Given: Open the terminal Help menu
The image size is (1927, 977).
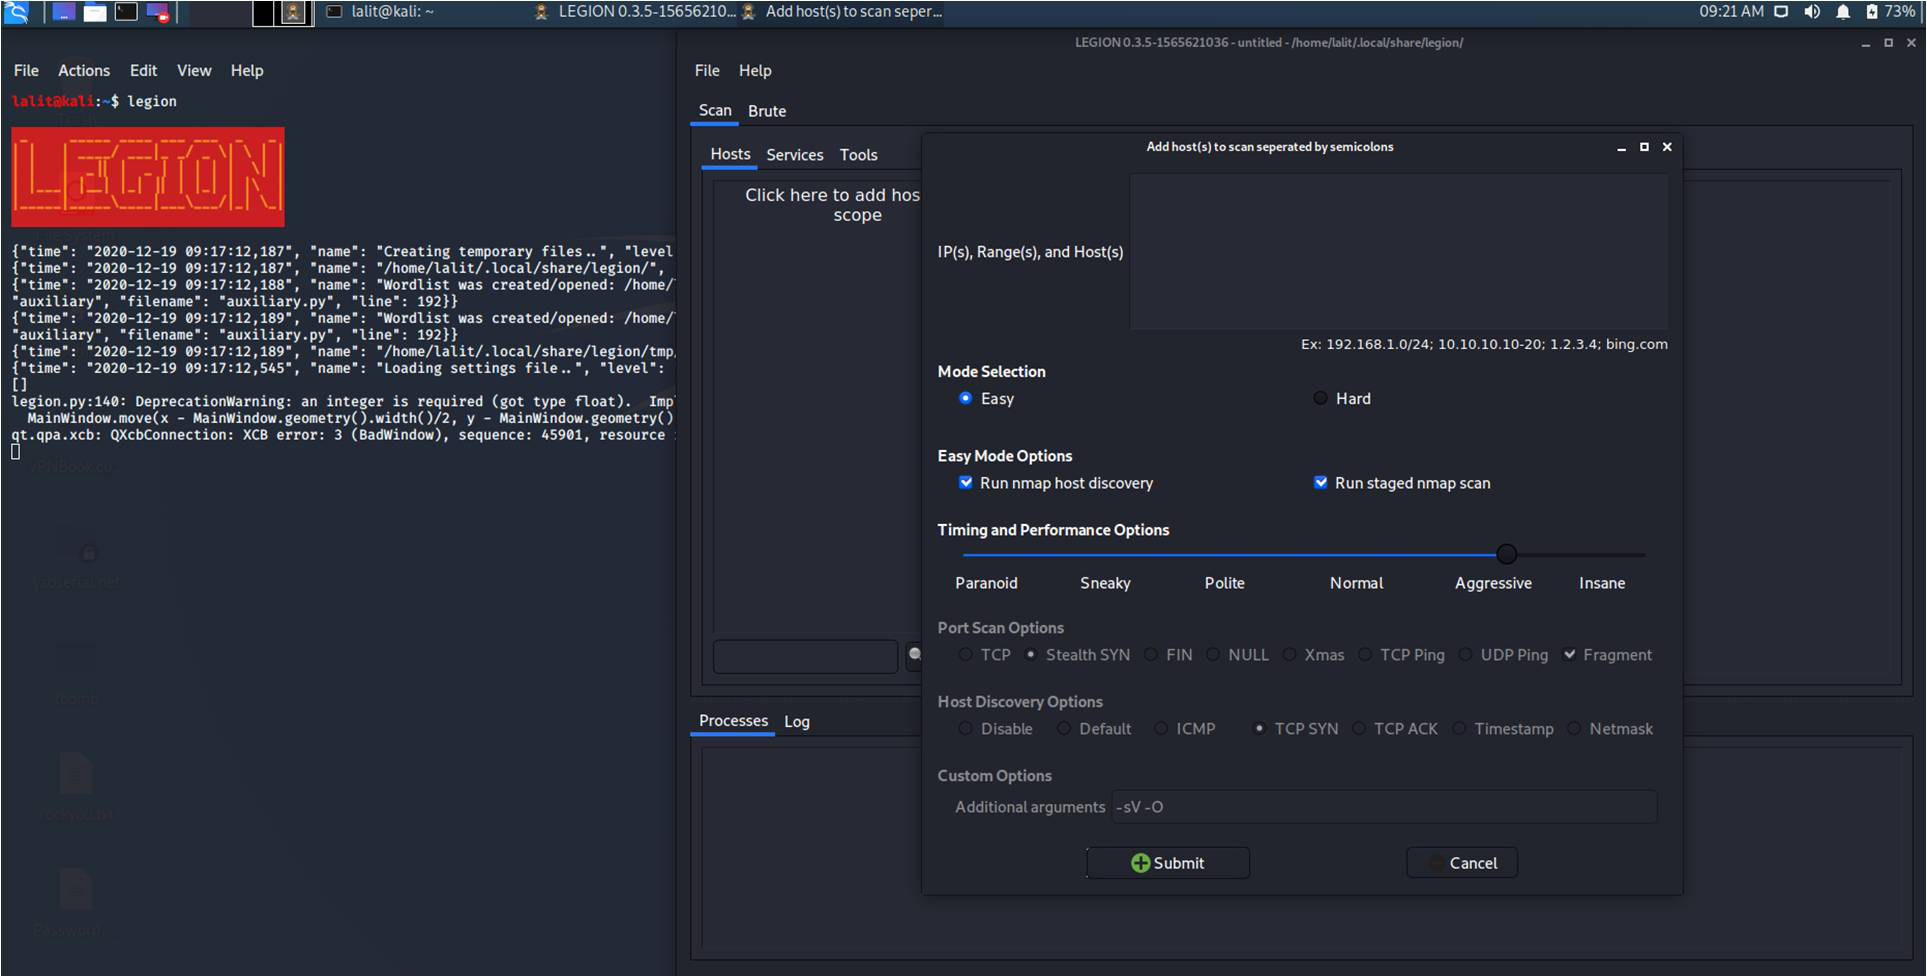Looking at the screenshot, I should click(x=247, y=71).
